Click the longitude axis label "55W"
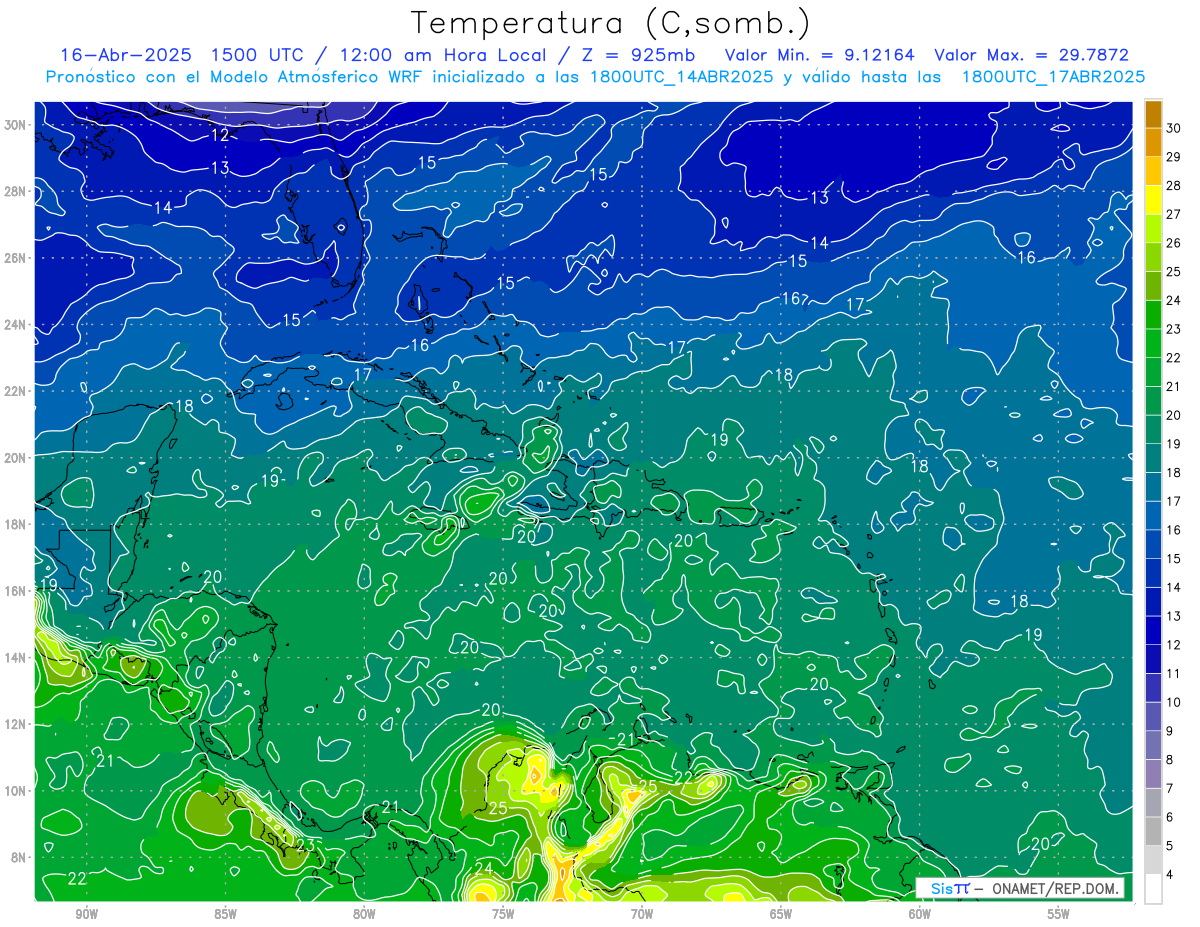Image resolution: width=1200 pixels, height=927 pixels. coord(1059,914)
